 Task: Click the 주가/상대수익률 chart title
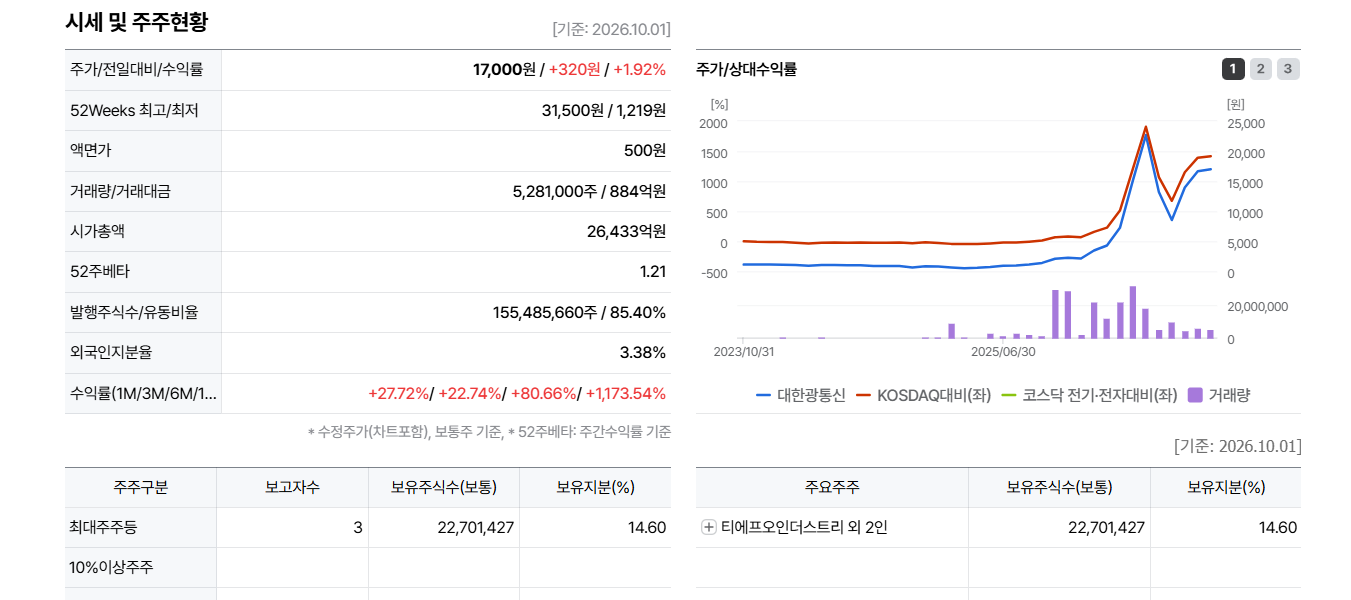746,69
